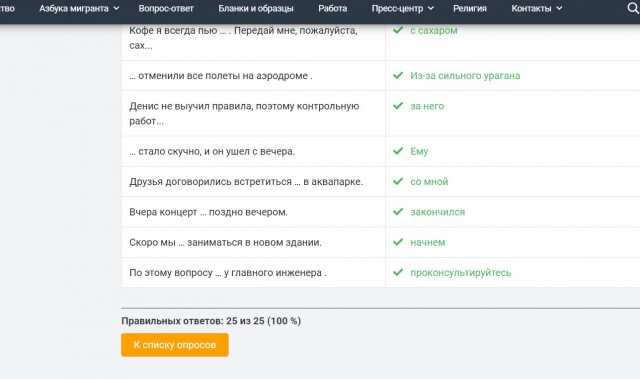
Task: Open the Контакты menu label
Action: 531,8
